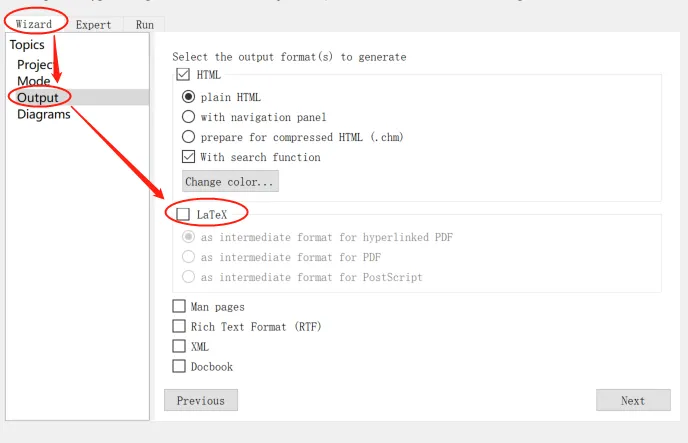The image size is (688, 443).
Task: Uncheck the HTML output checkbox
Action: tap(183, 75)
